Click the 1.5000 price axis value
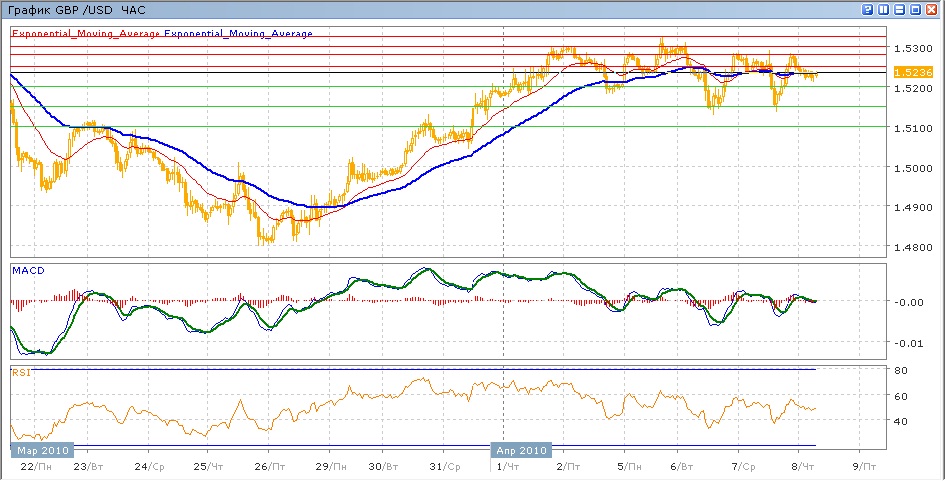 click(913, 168)
